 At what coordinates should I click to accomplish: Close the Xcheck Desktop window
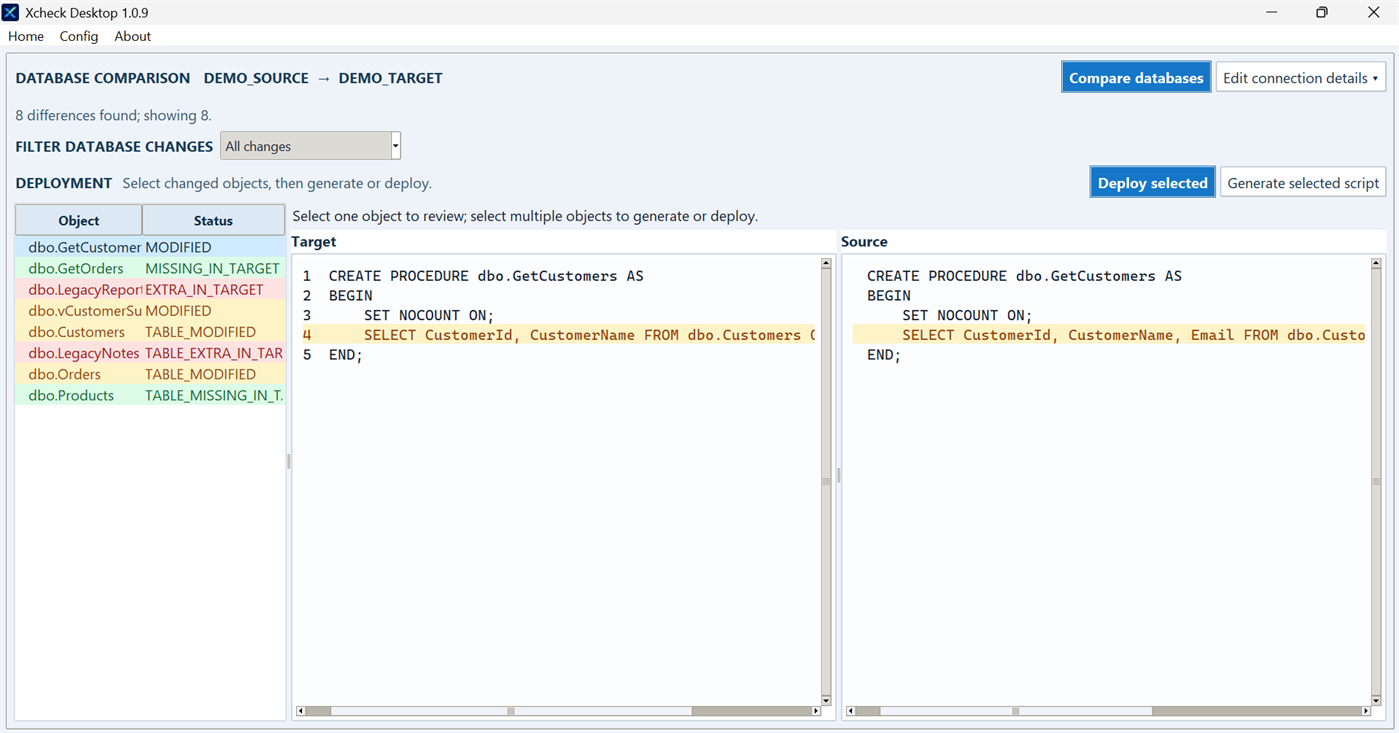click(1373, 13)
